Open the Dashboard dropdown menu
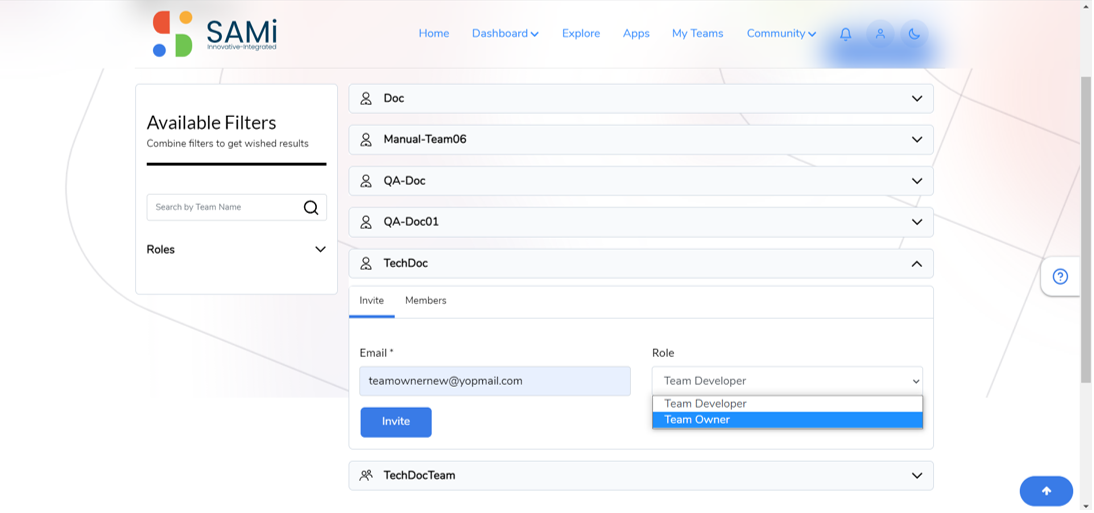Screen dimensions: 1094x513 point(505,34)
